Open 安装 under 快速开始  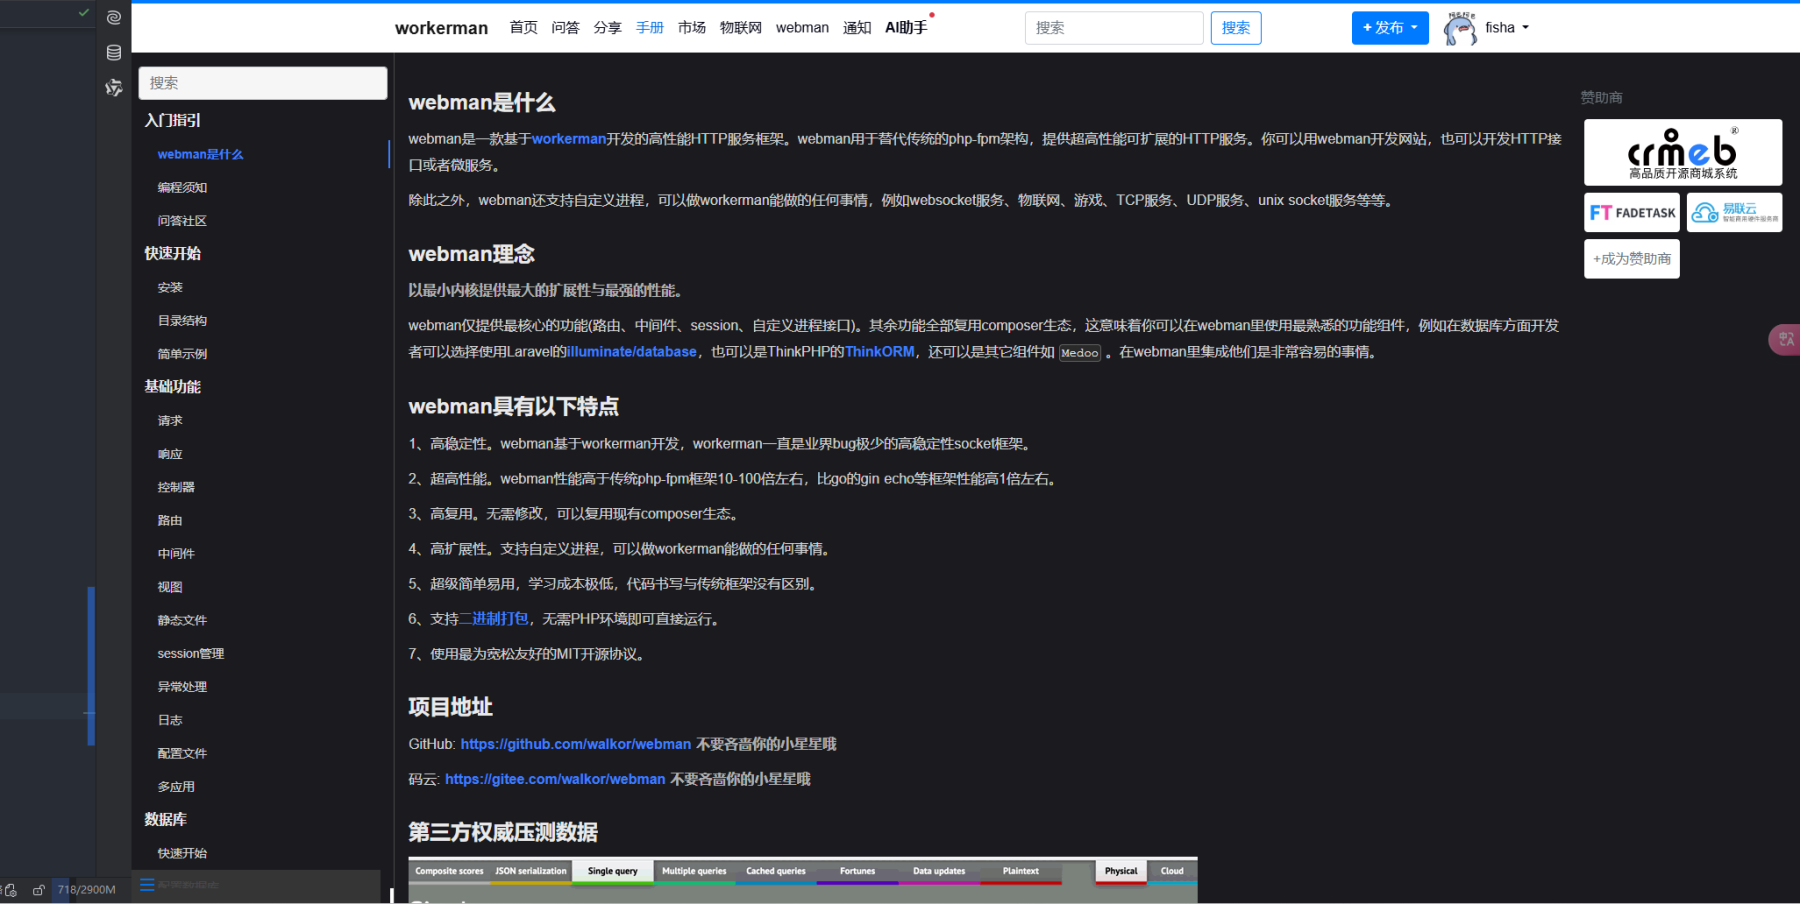coord(170,287)
